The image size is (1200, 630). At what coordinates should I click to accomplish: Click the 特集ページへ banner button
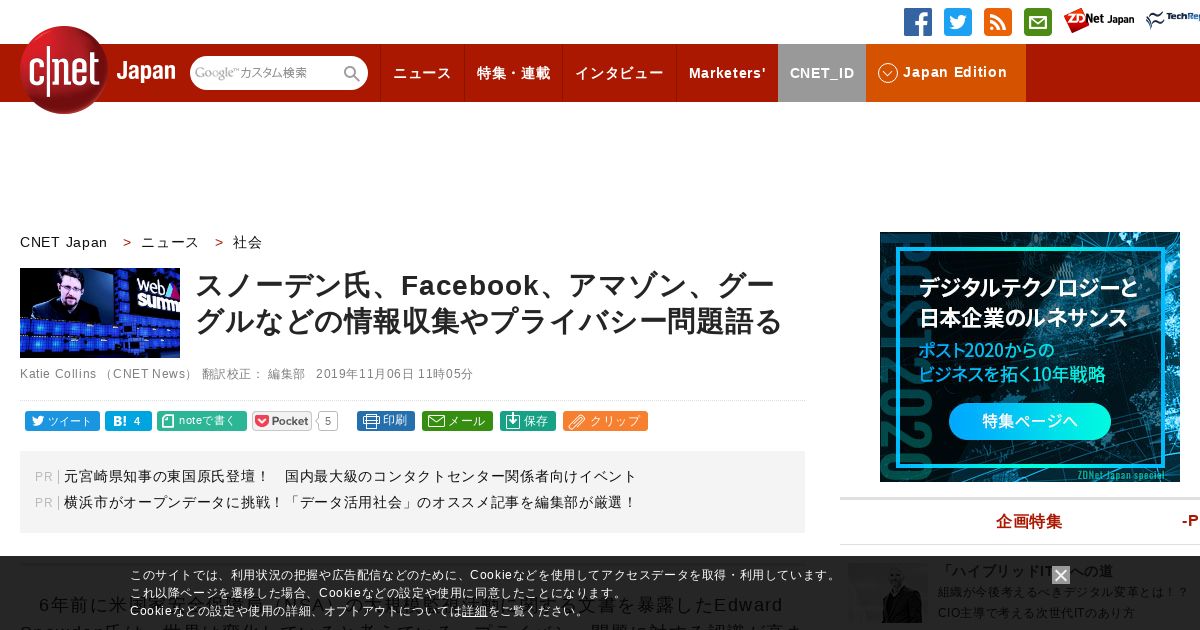coord(1030,421)
